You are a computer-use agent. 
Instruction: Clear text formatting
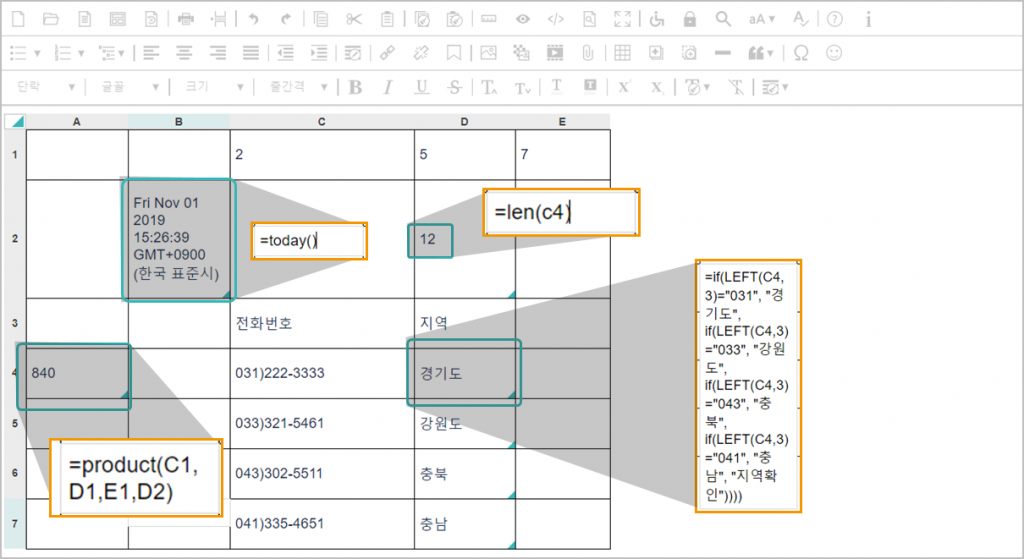pyautogui.click(x=736, y=87)
